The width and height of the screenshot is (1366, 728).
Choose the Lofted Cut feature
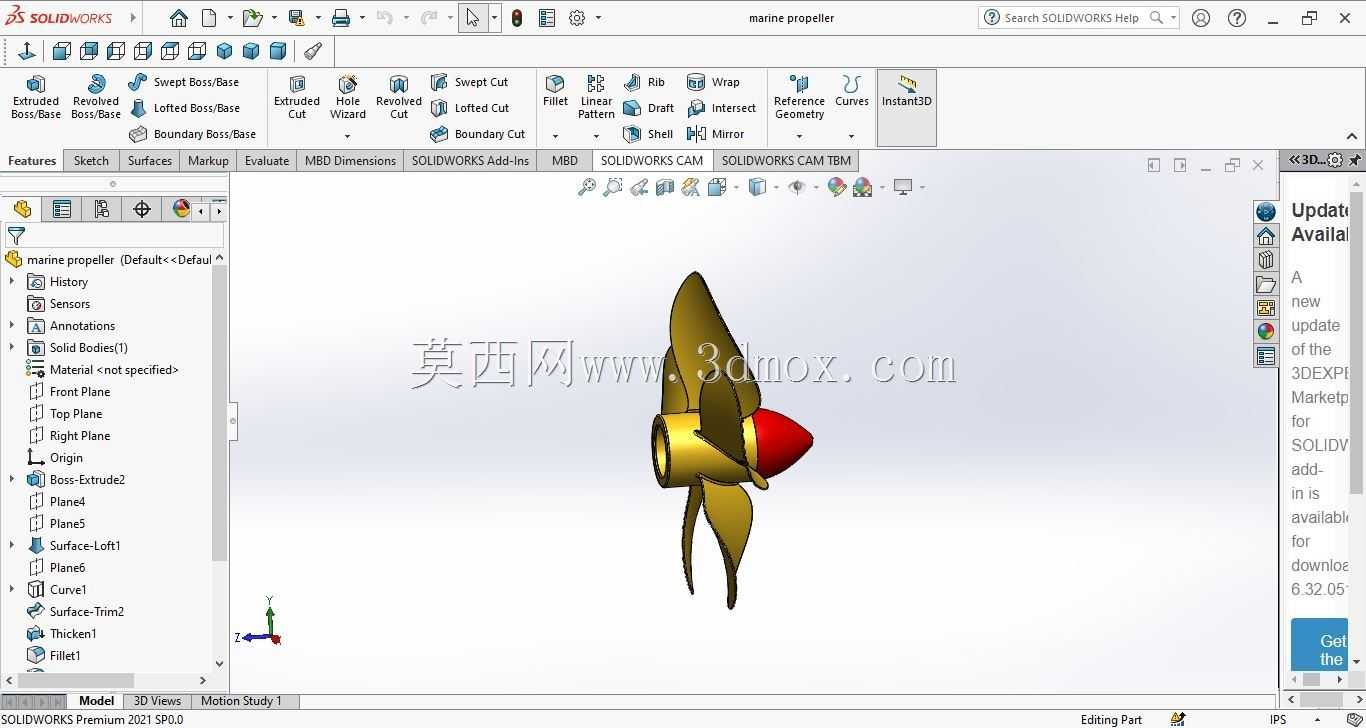(469, 108)
